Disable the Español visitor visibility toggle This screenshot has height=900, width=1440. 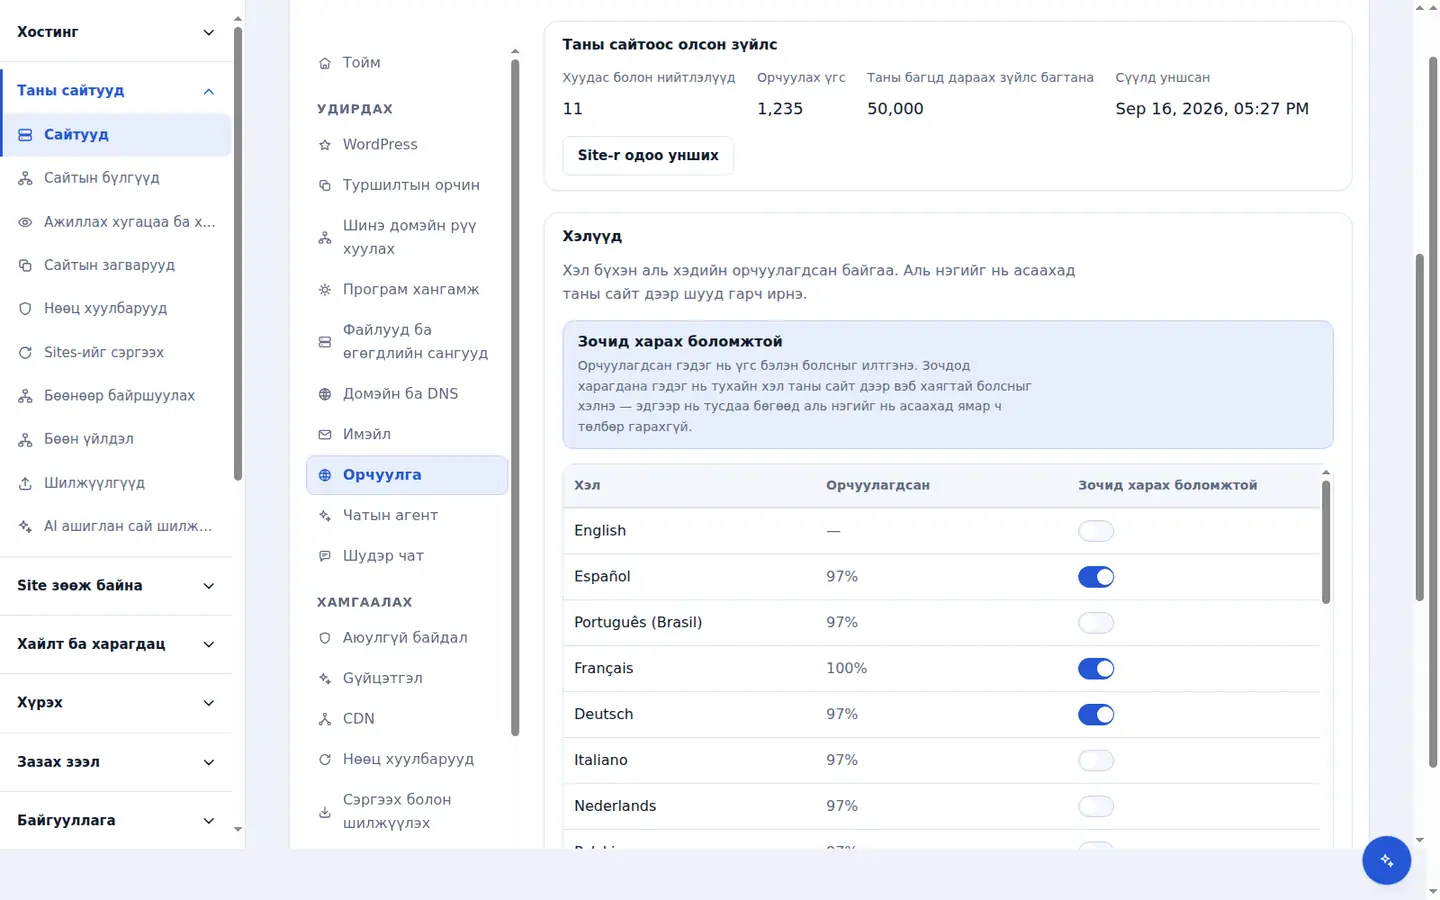pyautogui.click(x=1096, y=577)
